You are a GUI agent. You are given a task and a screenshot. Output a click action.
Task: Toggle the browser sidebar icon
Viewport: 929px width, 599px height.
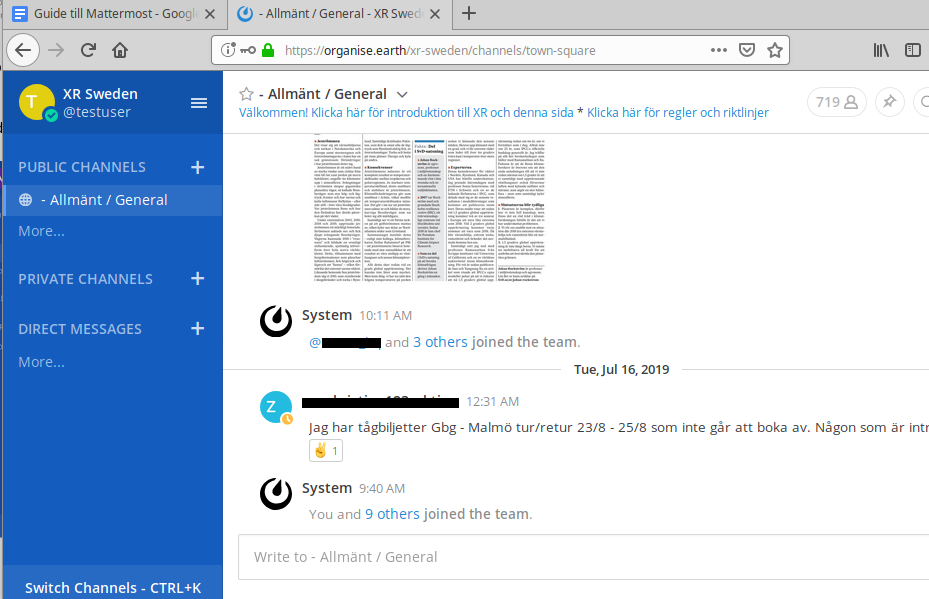click(x=913, y=50)
